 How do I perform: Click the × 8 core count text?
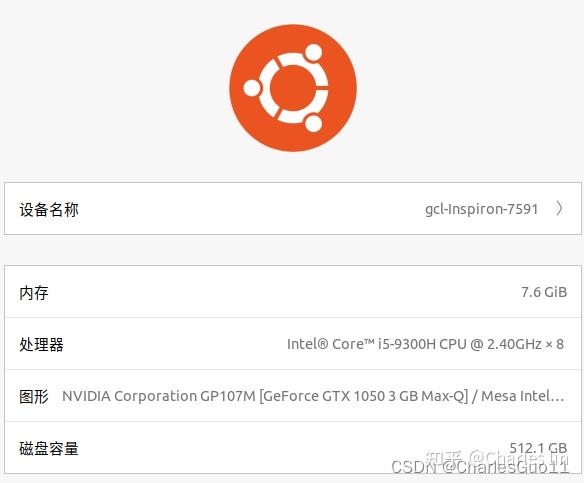pos(555,344)
